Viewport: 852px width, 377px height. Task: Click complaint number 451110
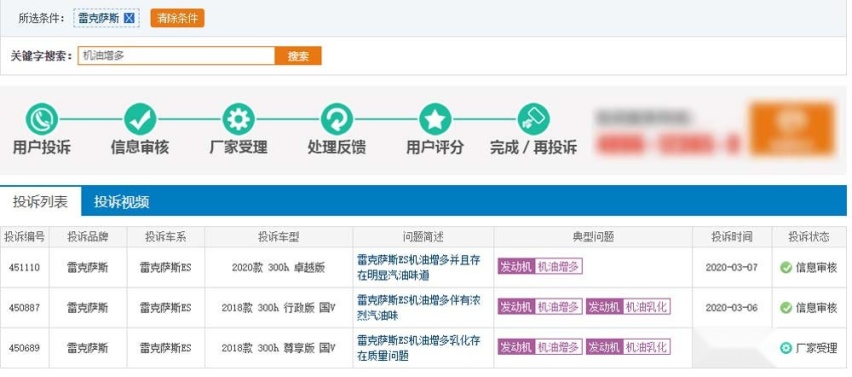[x=24, y=267]
